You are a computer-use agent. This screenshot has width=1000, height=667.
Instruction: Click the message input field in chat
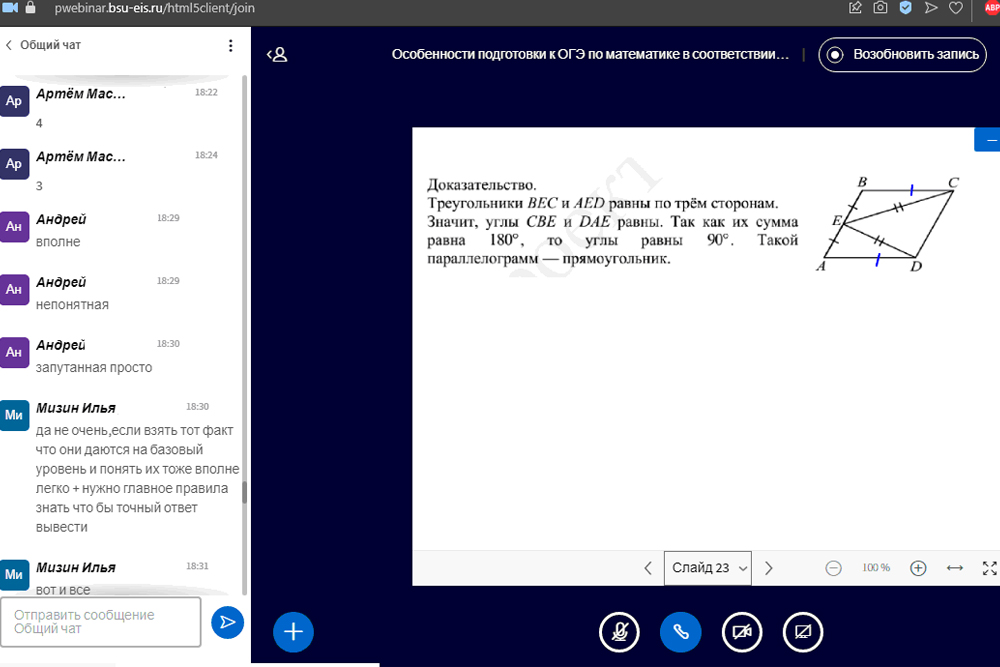[100, 622]
